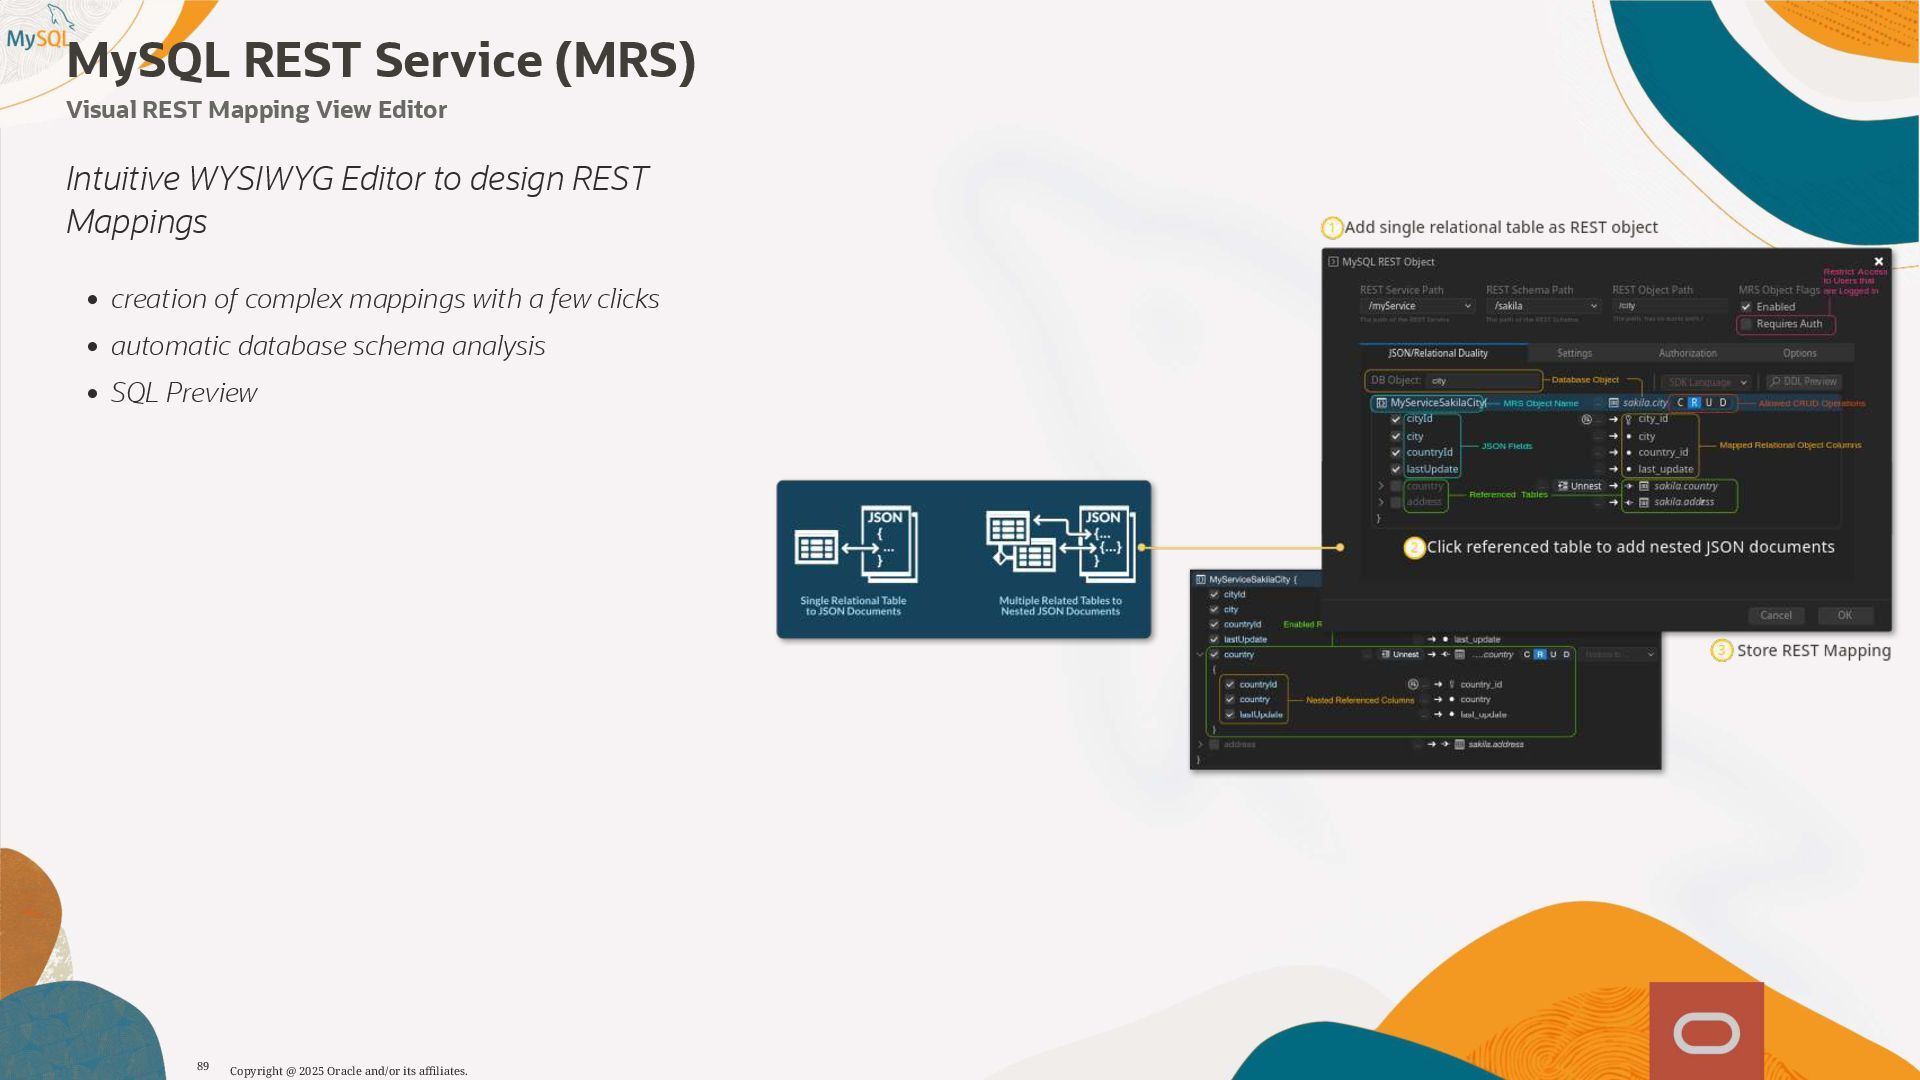Click Multiple Related Tables nested JSON icon
Image resolution: width=1920 pixels, height=1080 pixels.
click(1060, 545)
